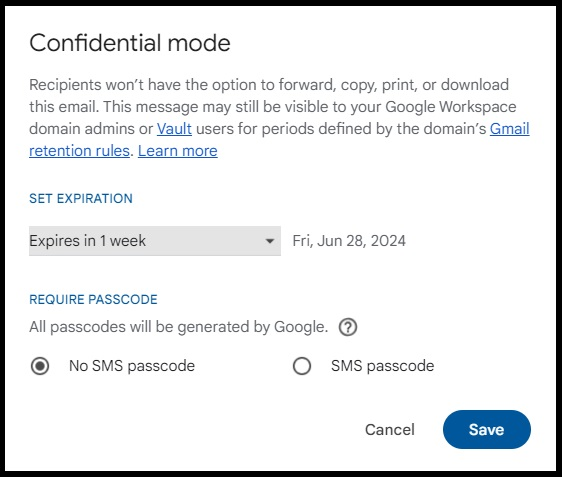Click the 'SMS passcode' option label
This screenshot has width=562, height=477.
click(x=382, y=366)
